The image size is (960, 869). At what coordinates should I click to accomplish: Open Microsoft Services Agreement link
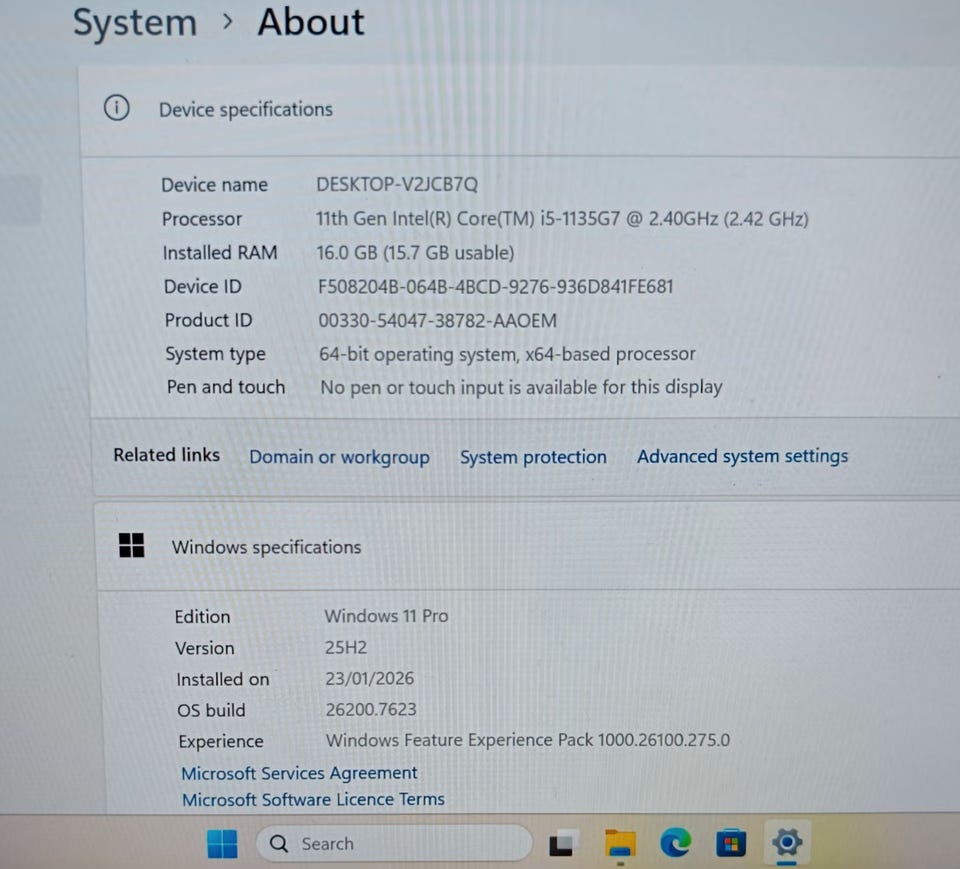299,773
